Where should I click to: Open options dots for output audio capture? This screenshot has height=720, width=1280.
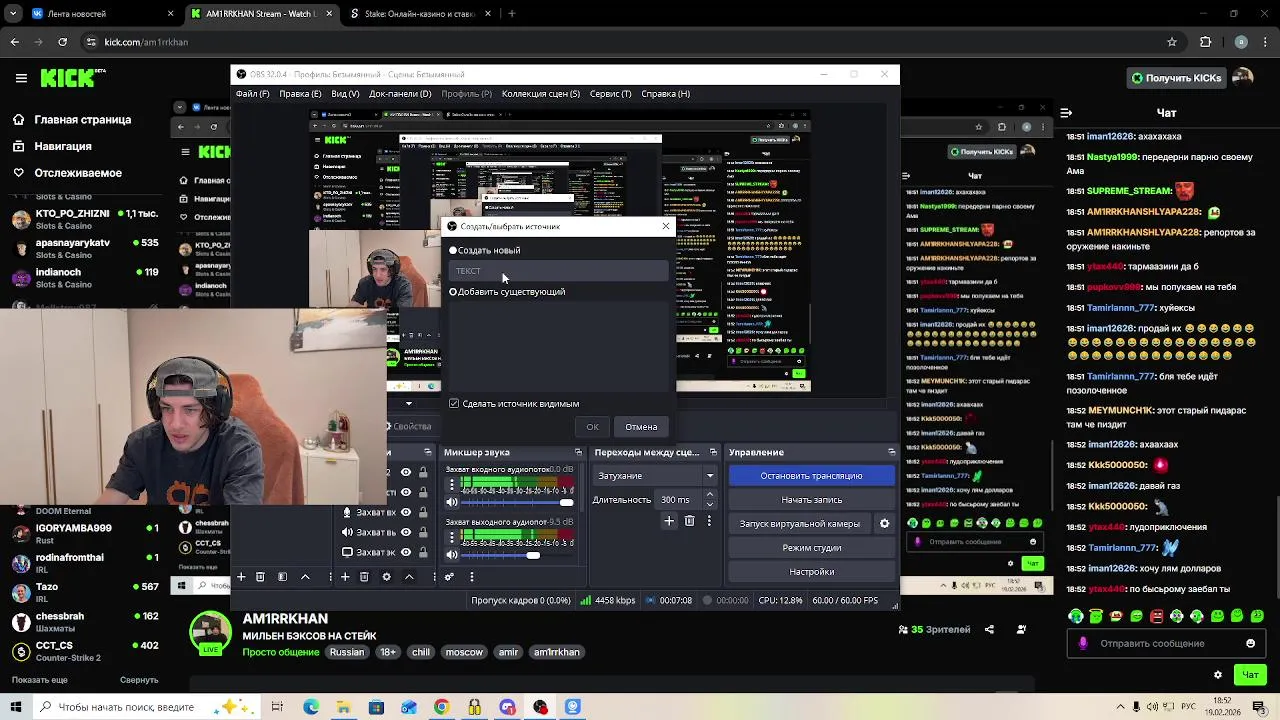[452, 539]
